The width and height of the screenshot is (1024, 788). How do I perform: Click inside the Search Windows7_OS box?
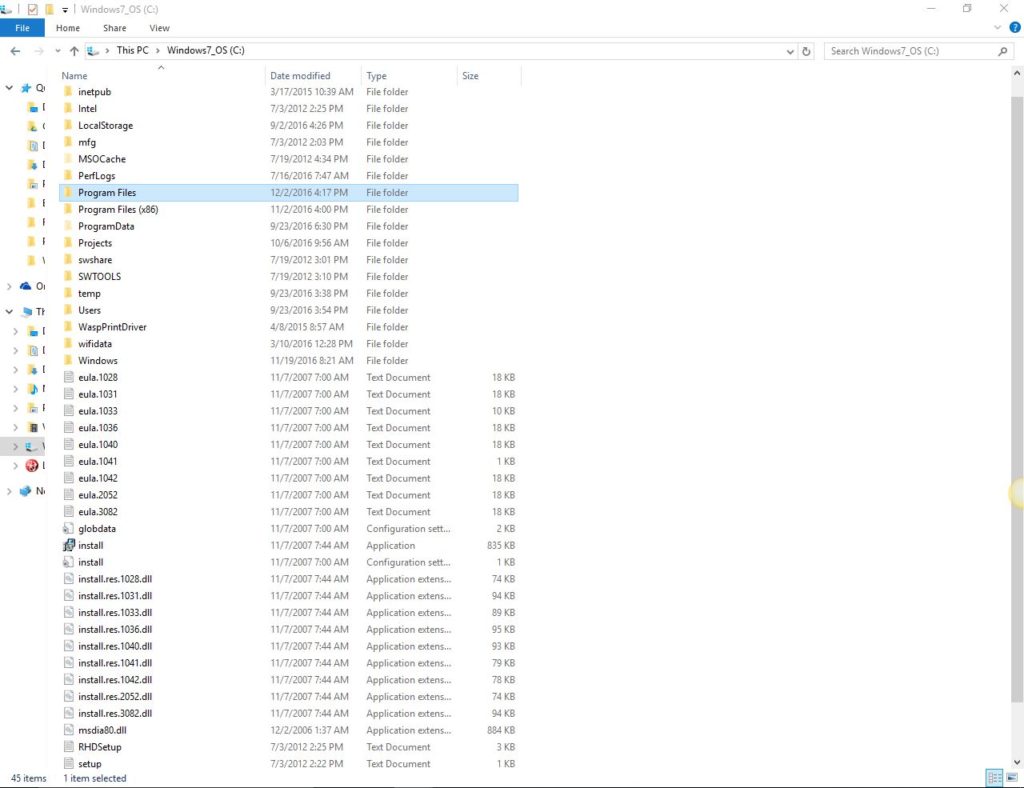900,50
